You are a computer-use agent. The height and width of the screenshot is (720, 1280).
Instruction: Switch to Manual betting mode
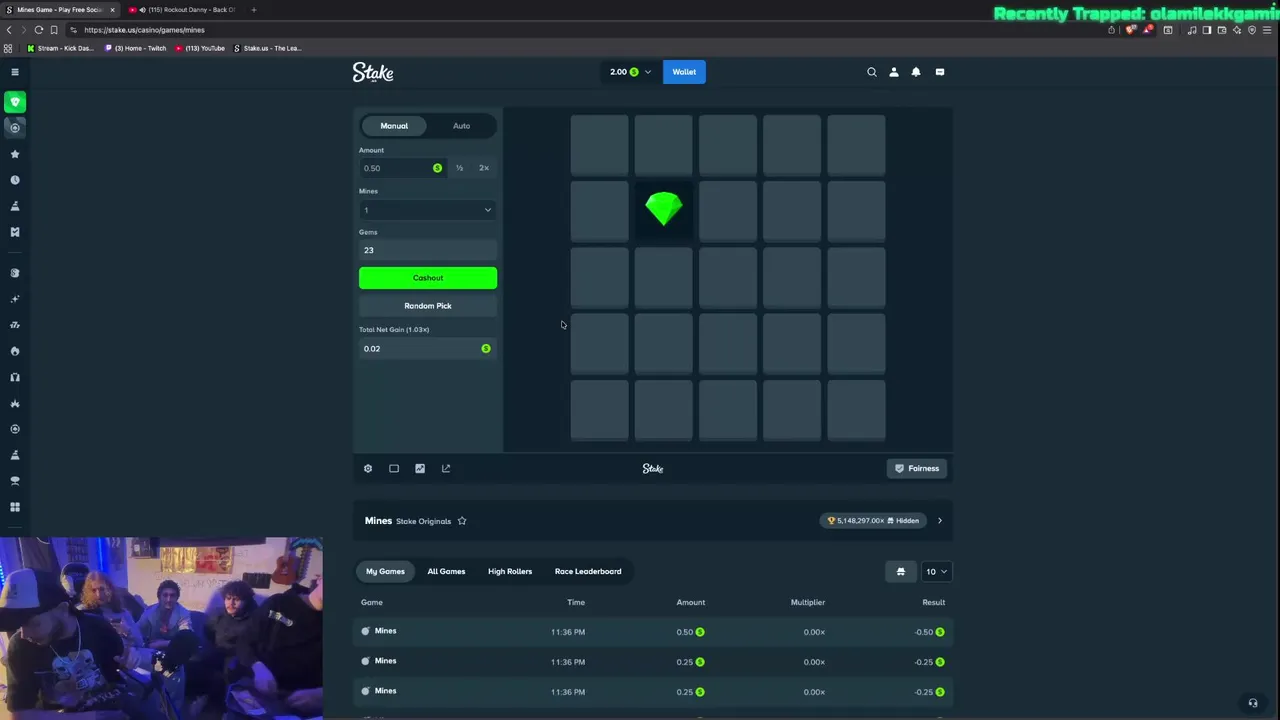(394, 126)
